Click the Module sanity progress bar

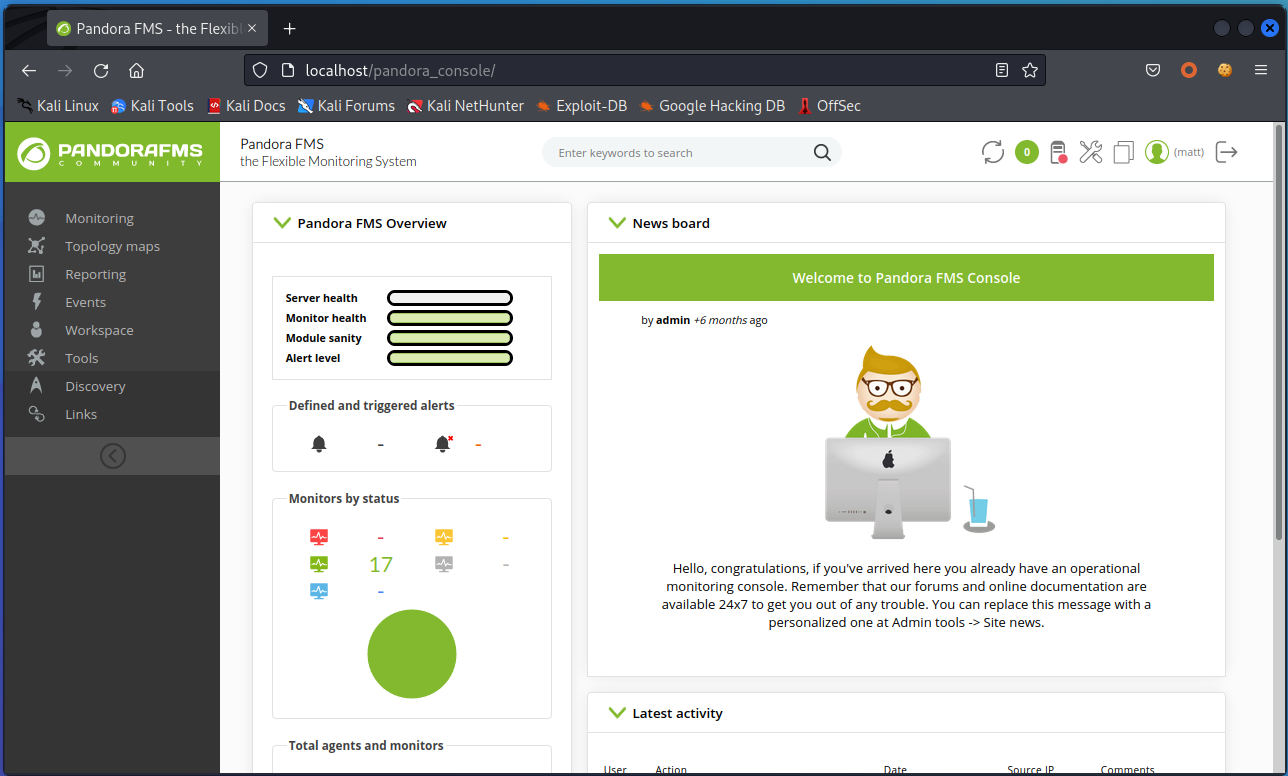click(450, 338)
